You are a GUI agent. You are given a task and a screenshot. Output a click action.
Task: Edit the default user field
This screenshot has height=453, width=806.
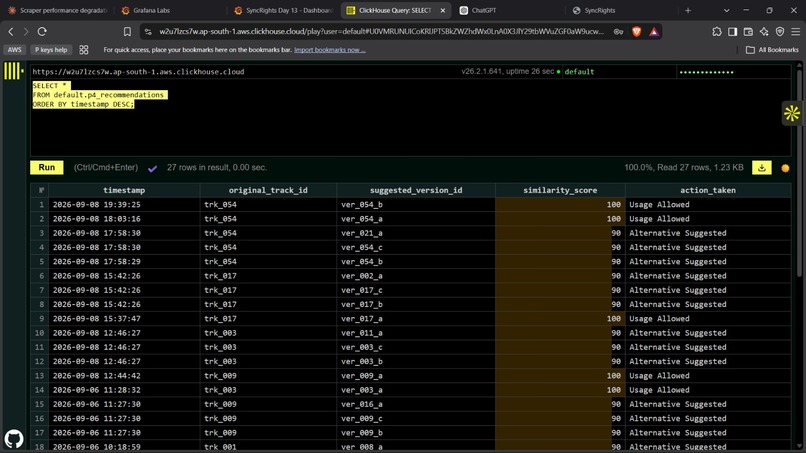(x=619, y=71)
